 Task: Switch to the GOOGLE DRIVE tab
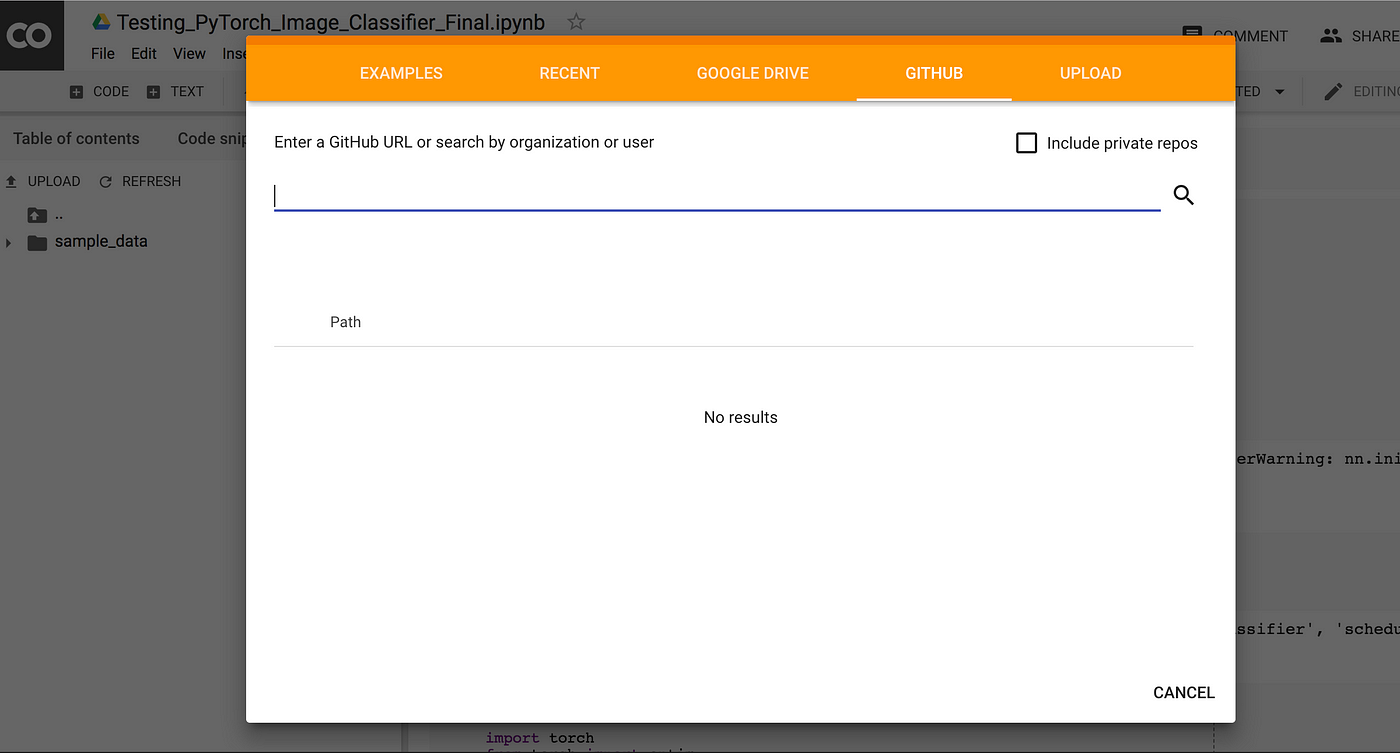(x=753, y=73)
